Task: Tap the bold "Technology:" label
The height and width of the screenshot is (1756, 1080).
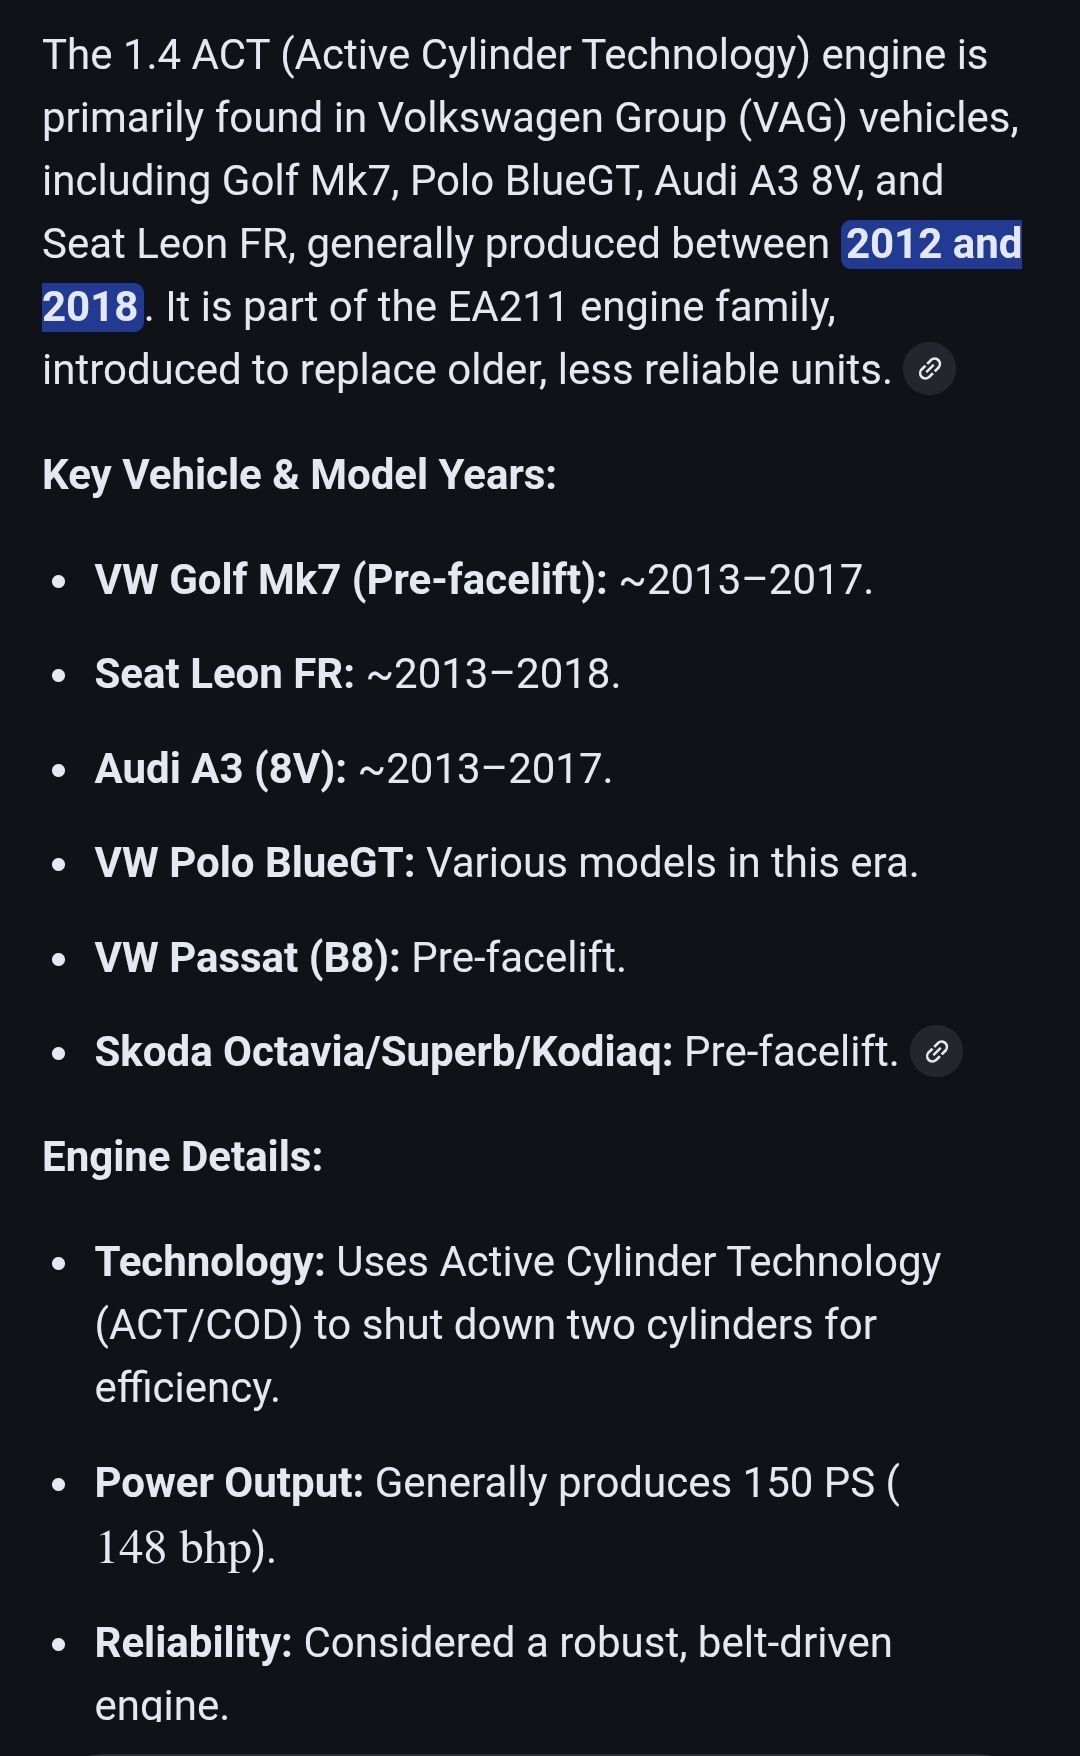Action: (x=210, y=1261)
